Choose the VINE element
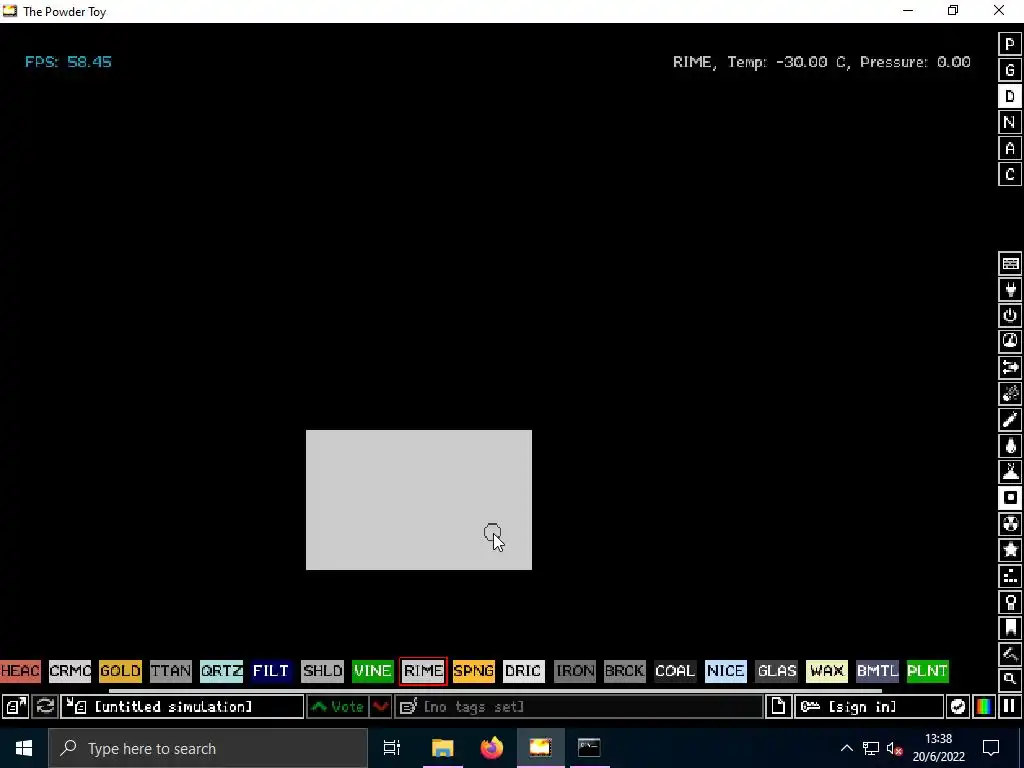This screenshot has width=1024, height=768. (x=373, y=671)
